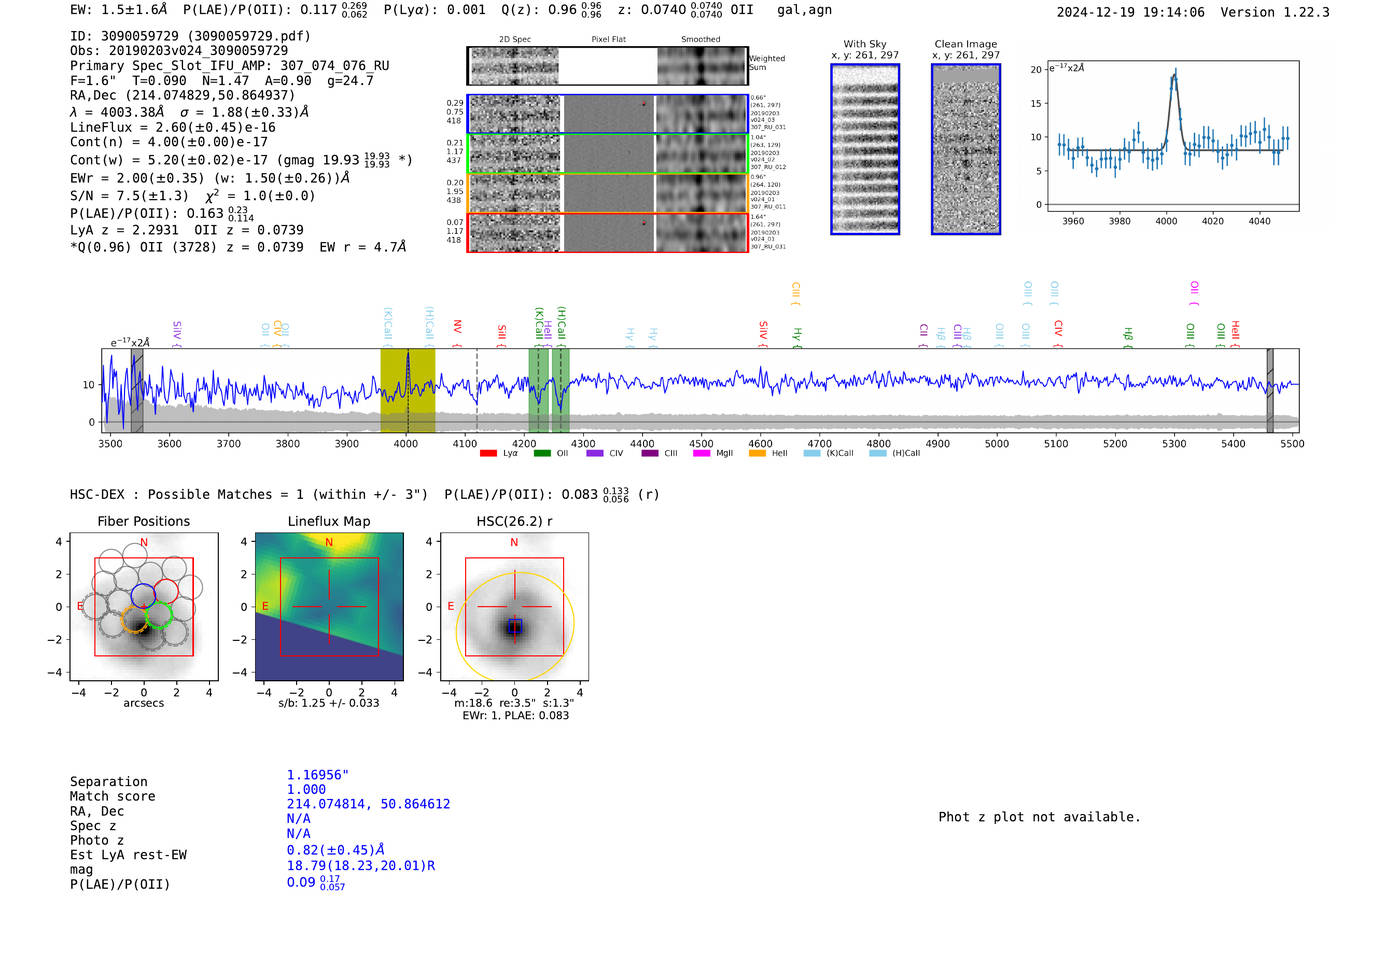This screenshot has width=1400, height=953.
Task: Click the blue Separation value 1.16956"
Action: (x=317, y=775)
